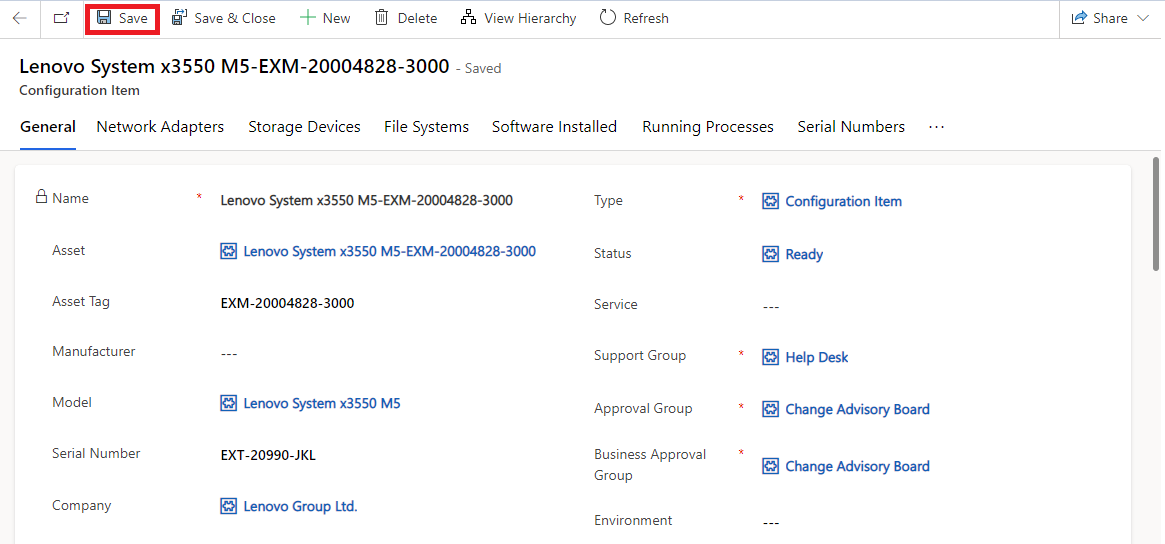Click the Name field value

click(366, 201)
